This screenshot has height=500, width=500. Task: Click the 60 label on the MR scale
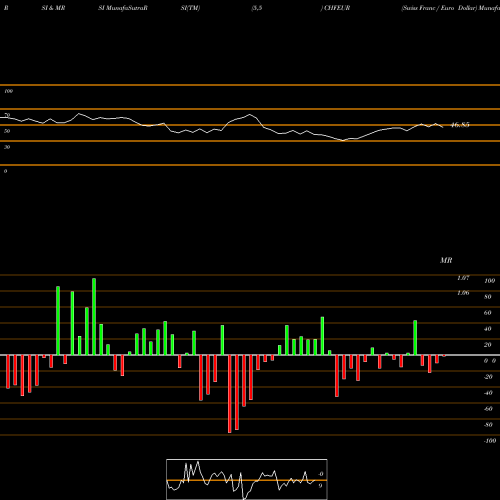[x=488, y=313]
